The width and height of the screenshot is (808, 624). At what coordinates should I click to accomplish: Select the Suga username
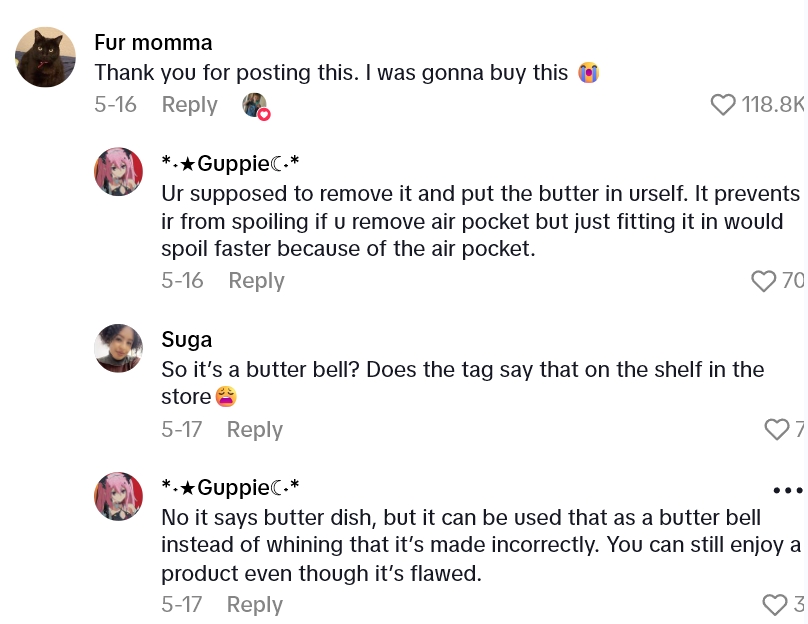coord(186,340)
